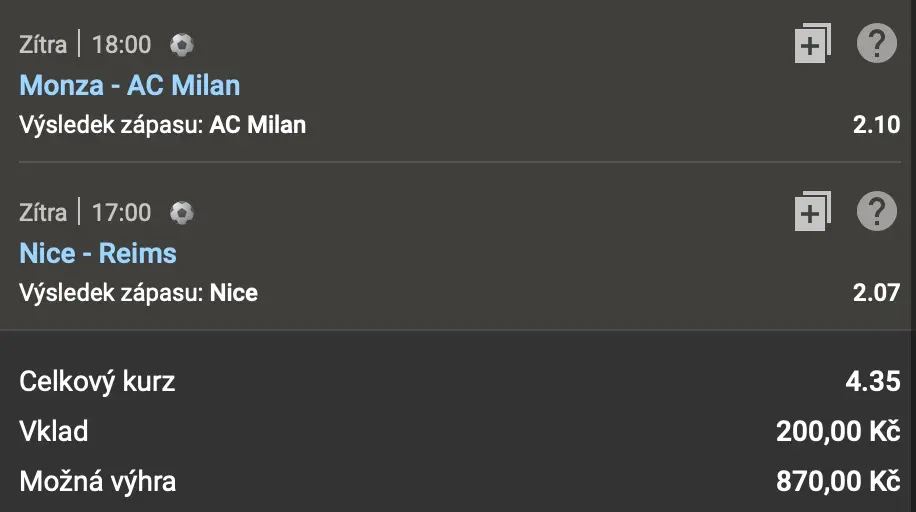Image resolution: width=916 pixels, height=512 pixels.
Task: Click the copy-bet plus icon for Monza - AC Milan
Action: (812, 45)
